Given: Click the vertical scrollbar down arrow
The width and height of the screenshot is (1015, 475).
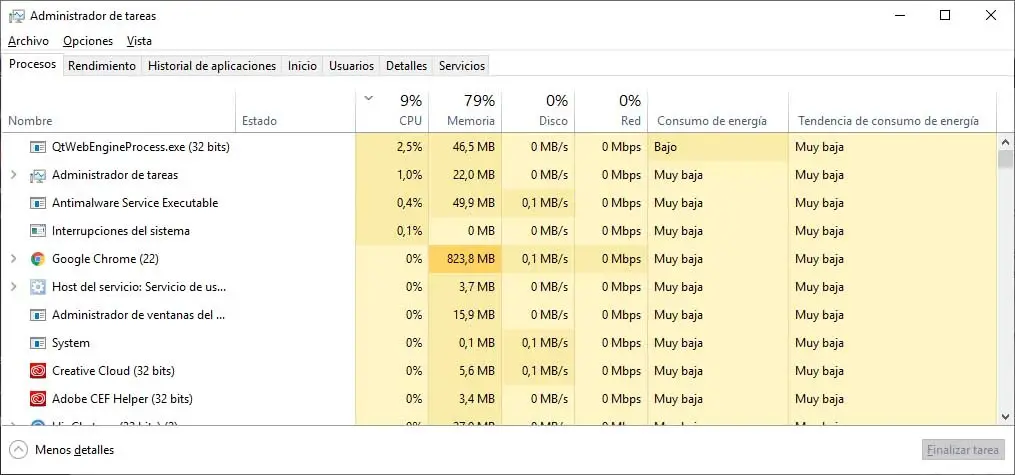Looking at the screenshot, I should [x=1005, y=415].
